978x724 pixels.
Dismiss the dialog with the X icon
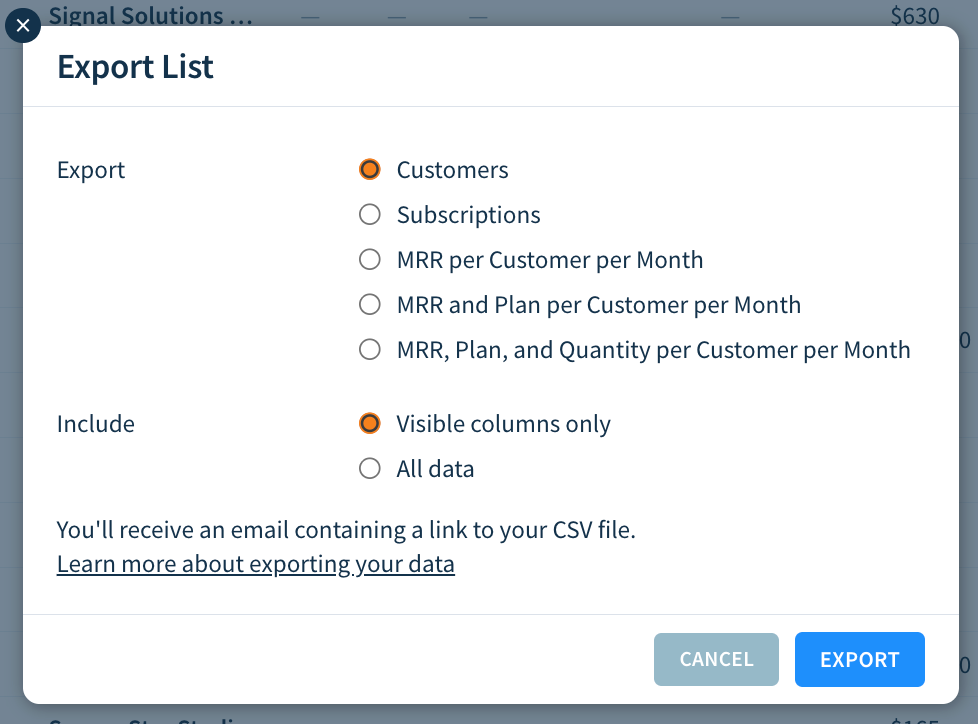23,25
